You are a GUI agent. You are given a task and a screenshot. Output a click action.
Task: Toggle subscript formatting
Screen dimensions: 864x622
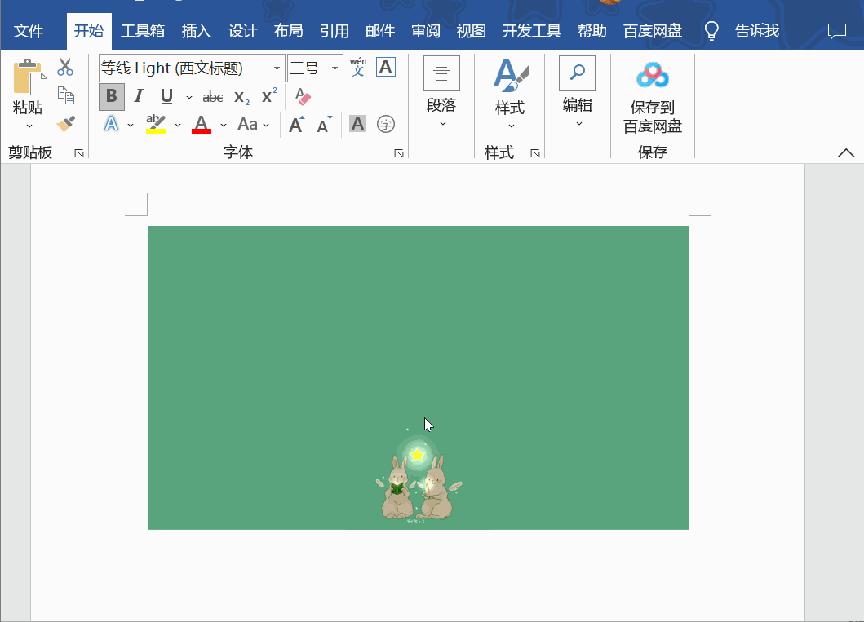click(x=242, y=97)
